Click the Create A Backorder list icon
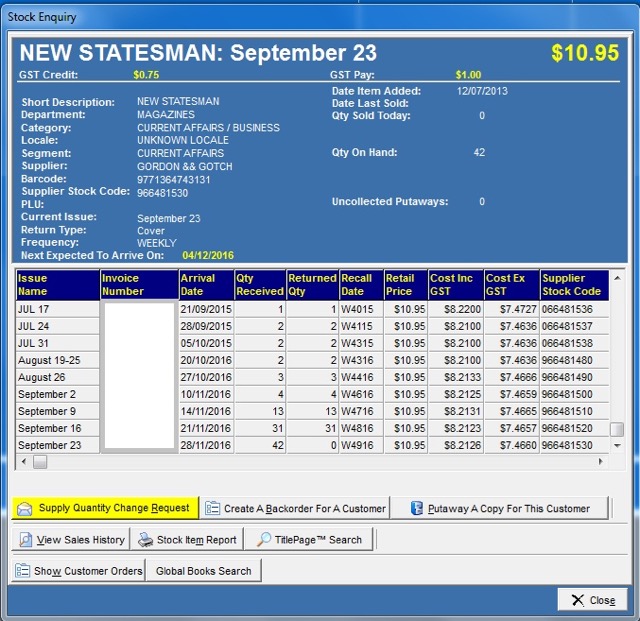 (212, 508)
